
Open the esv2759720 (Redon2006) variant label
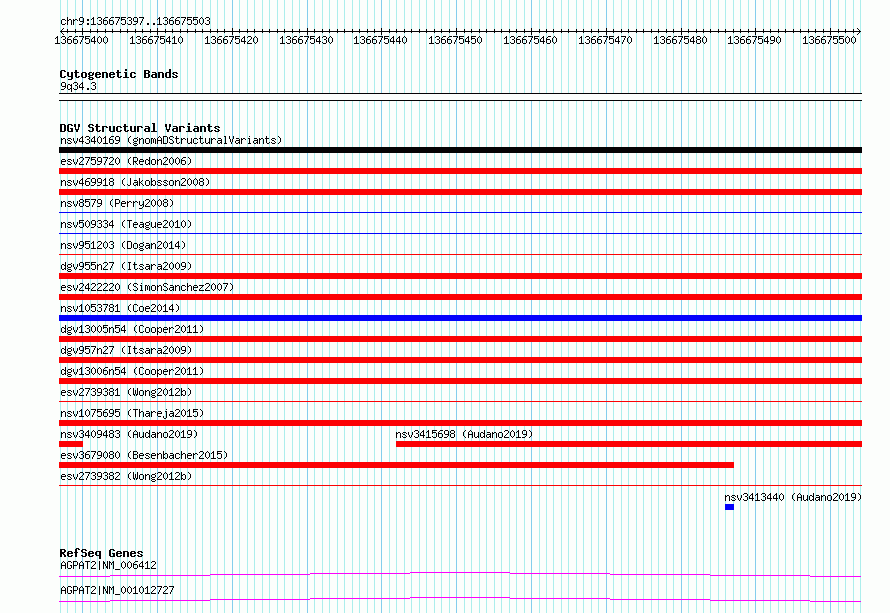pyautogui.click(x=126, y=161)
